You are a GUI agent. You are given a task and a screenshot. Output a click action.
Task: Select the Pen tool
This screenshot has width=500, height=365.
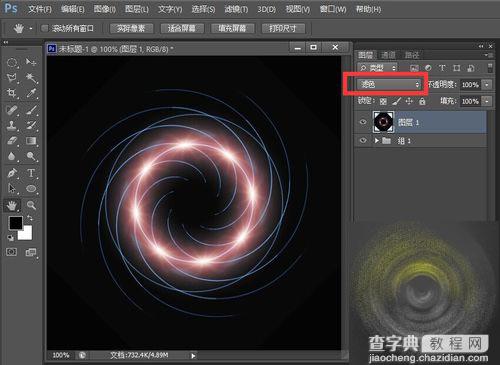12,173
